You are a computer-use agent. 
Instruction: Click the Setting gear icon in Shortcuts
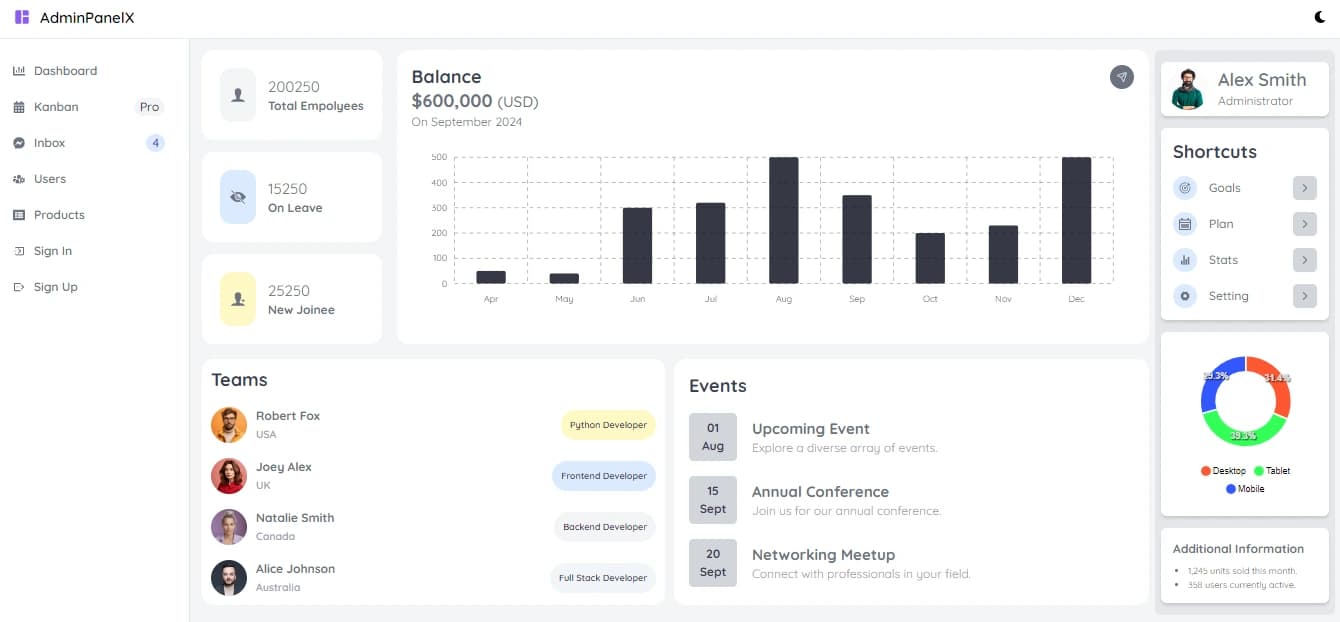[x=1185, y=296]
